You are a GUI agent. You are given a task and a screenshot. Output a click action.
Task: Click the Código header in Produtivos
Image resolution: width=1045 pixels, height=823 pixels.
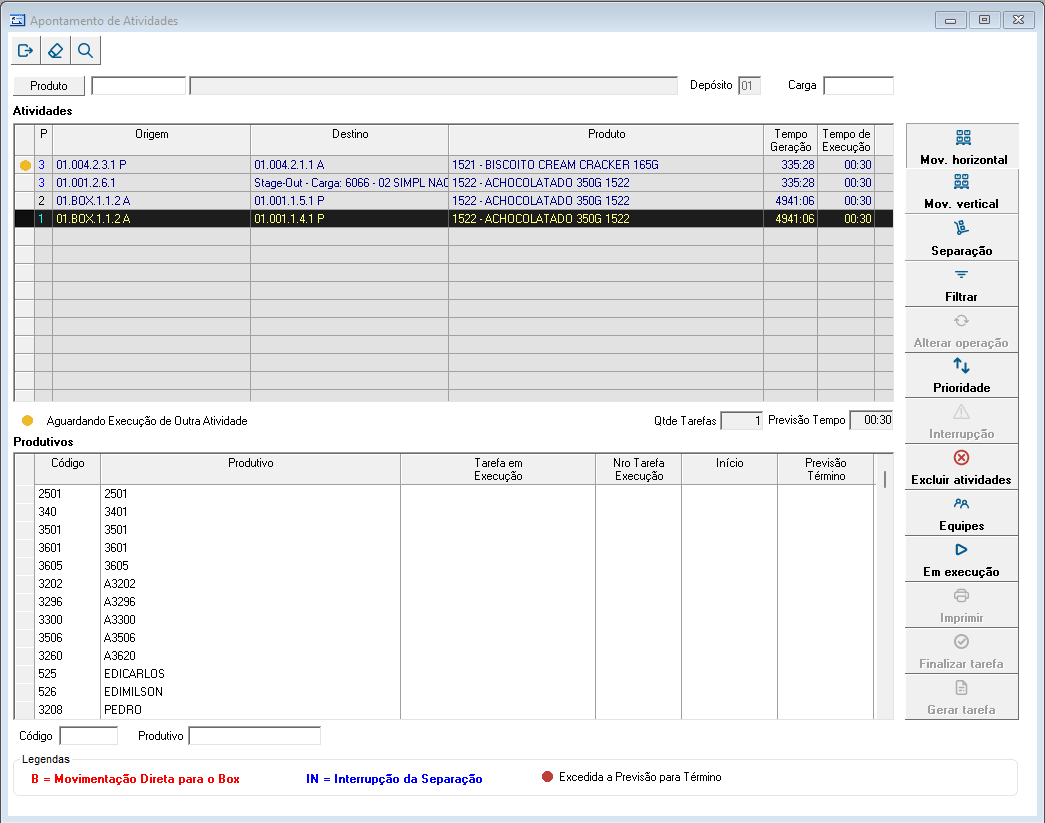(x=67, y=469)
